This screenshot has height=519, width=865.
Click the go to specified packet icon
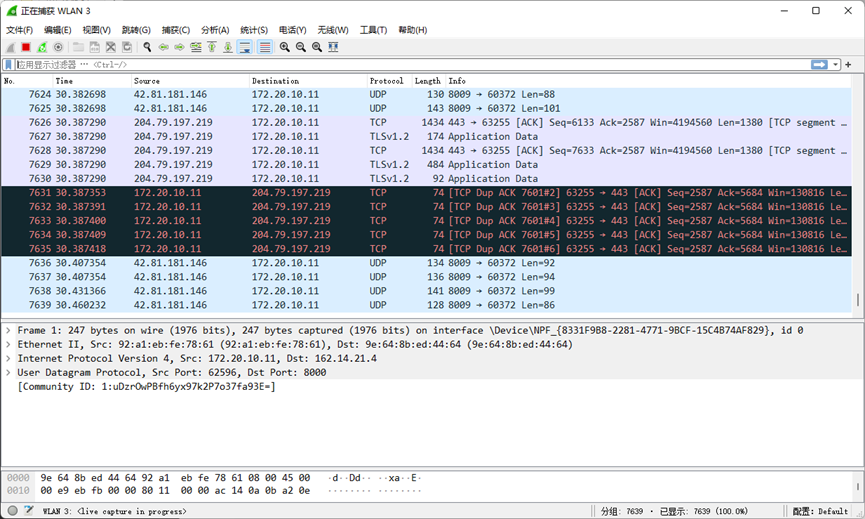click(x=196, y=47)
